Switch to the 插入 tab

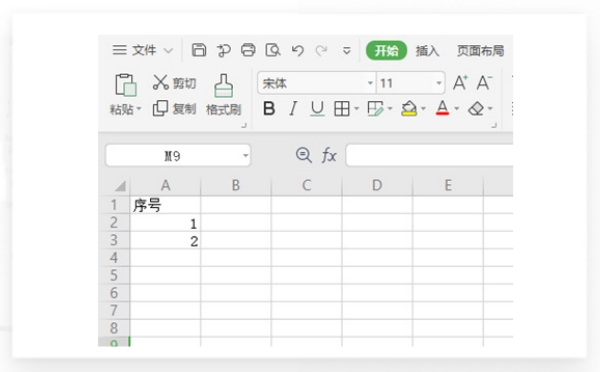point(427,51)
